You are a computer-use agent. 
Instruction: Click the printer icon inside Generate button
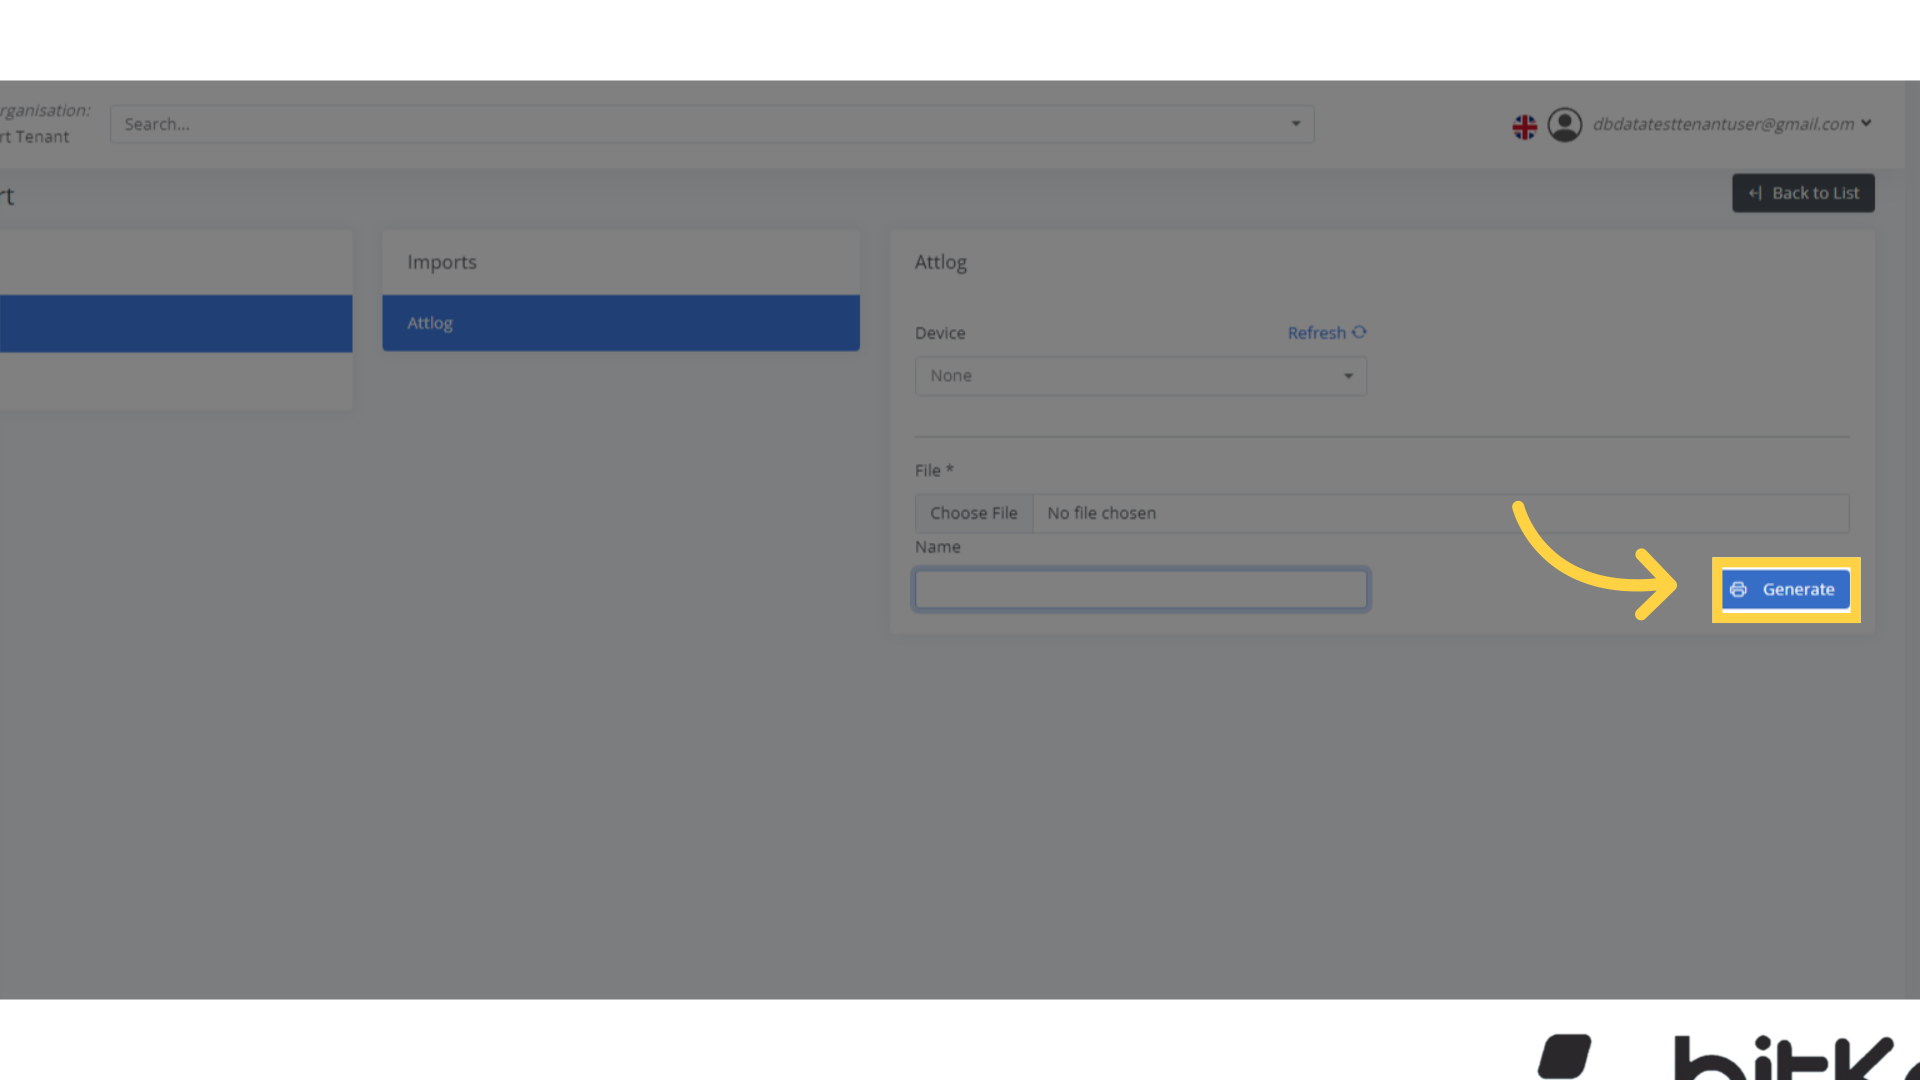(1740, 590)
